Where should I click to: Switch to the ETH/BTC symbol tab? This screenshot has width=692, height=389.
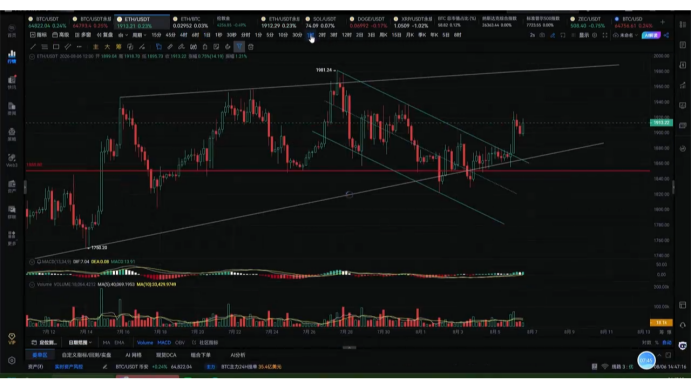click(x=191, y=22)
